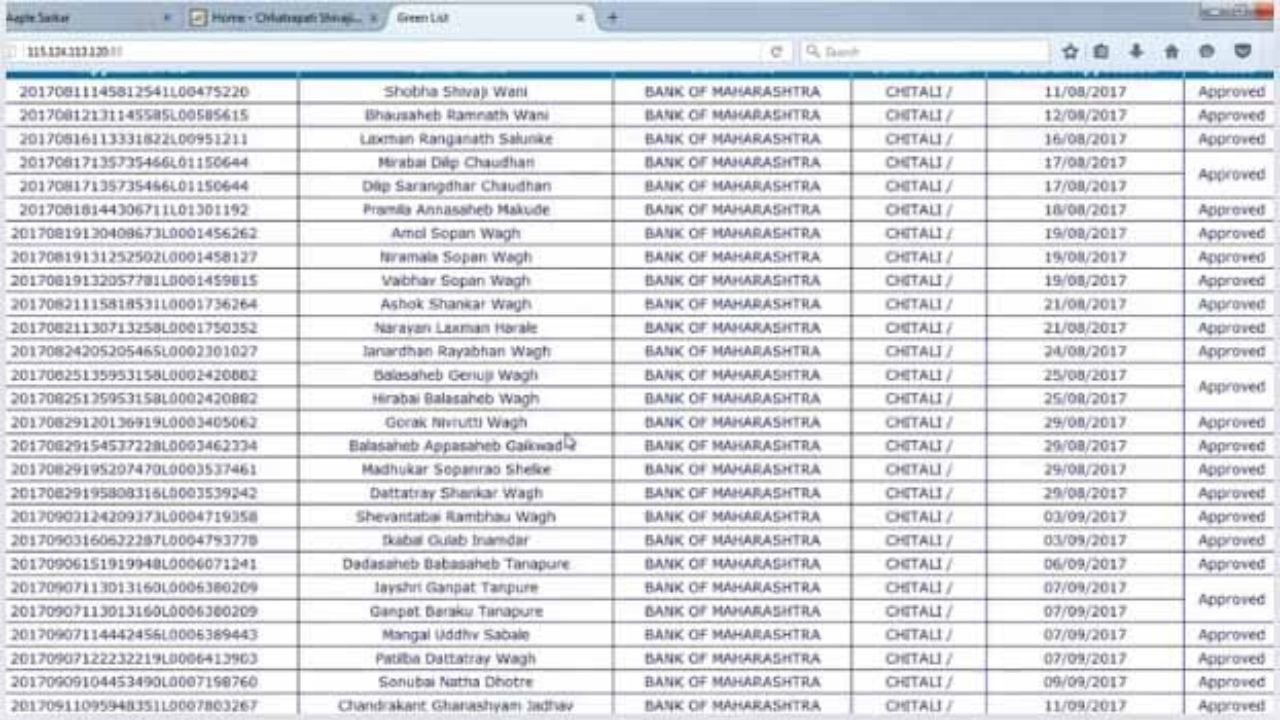Reload the Green List page
1280x720 pixels.
778,52
